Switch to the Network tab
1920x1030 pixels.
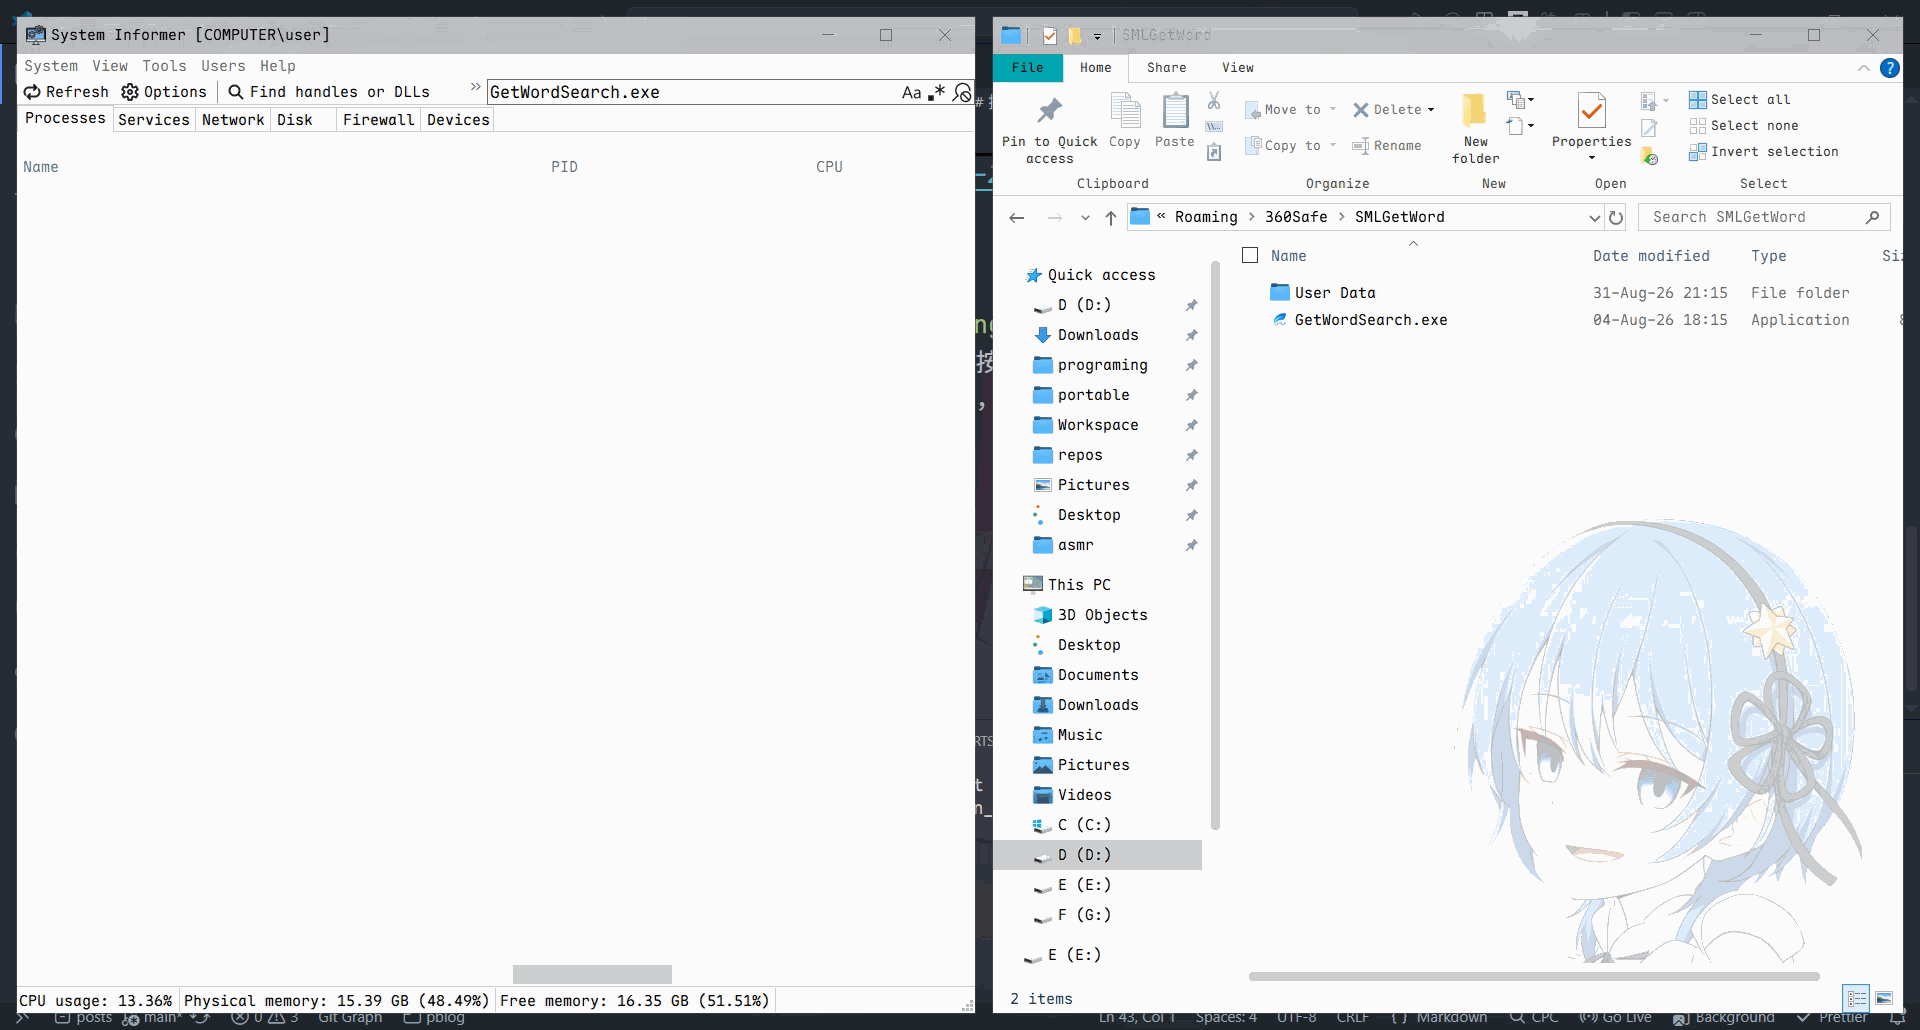click(233, 120)
